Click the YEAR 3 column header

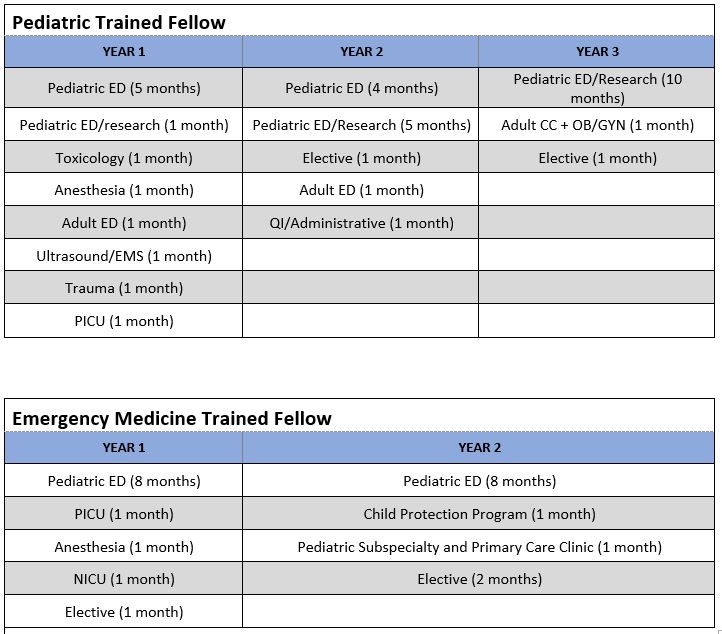pyautogui.click(x=597, y=52)
